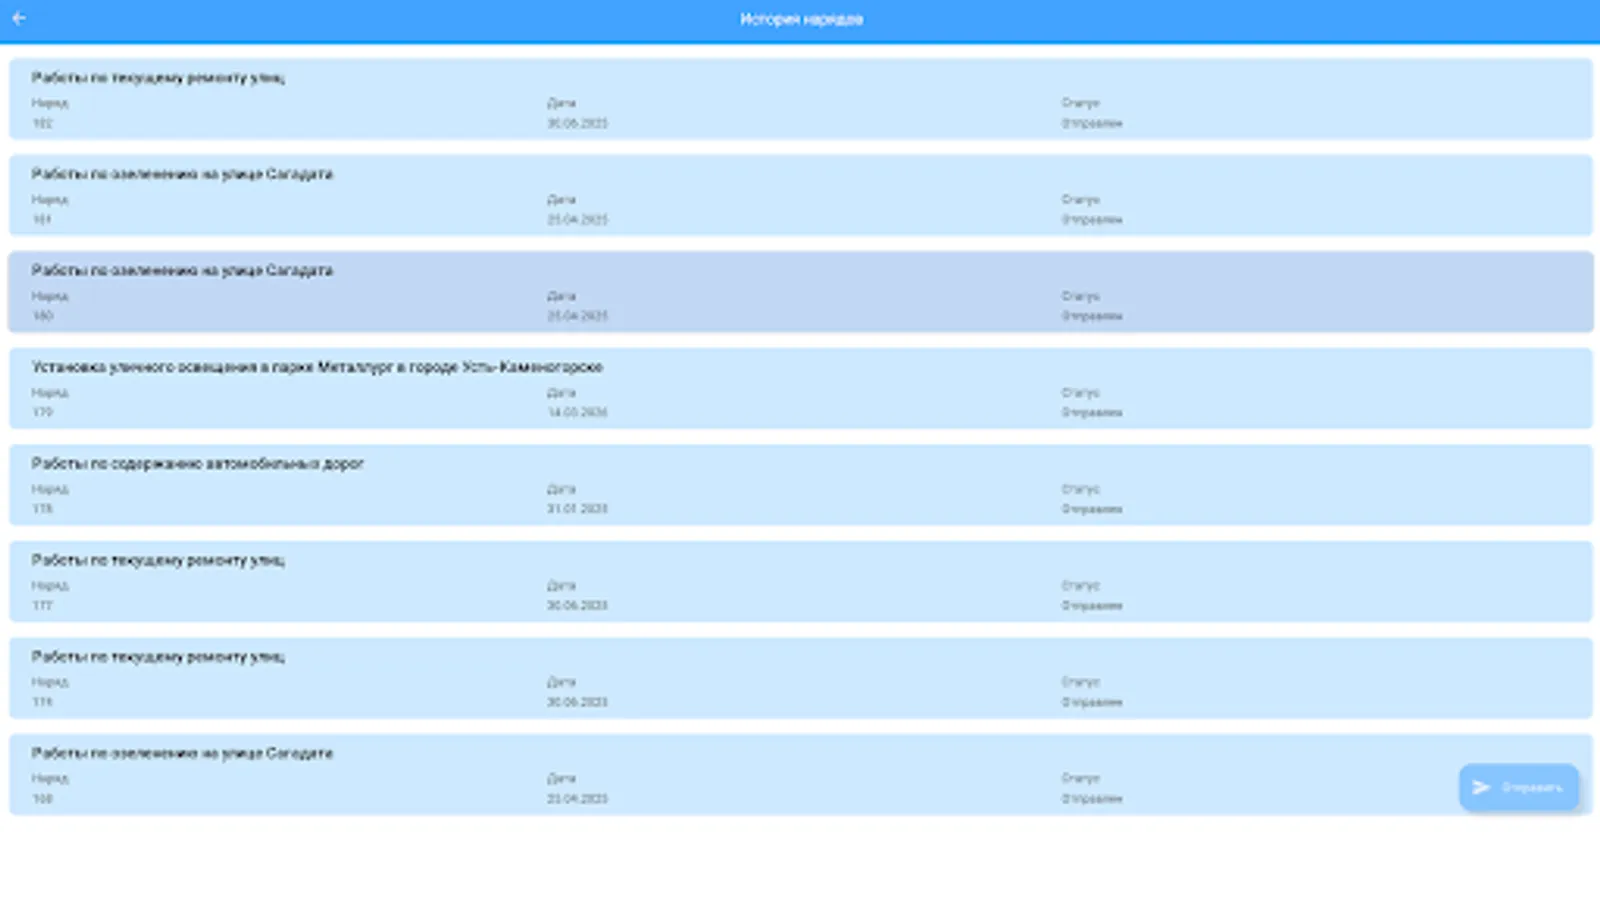
Task: Click the 'История нарядов' title in header
Action: coord(801,18)
